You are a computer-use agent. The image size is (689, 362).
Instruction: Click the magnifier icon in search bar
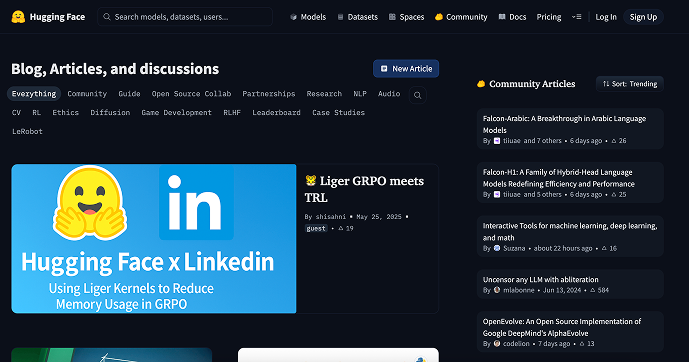[x=106, y=17]
